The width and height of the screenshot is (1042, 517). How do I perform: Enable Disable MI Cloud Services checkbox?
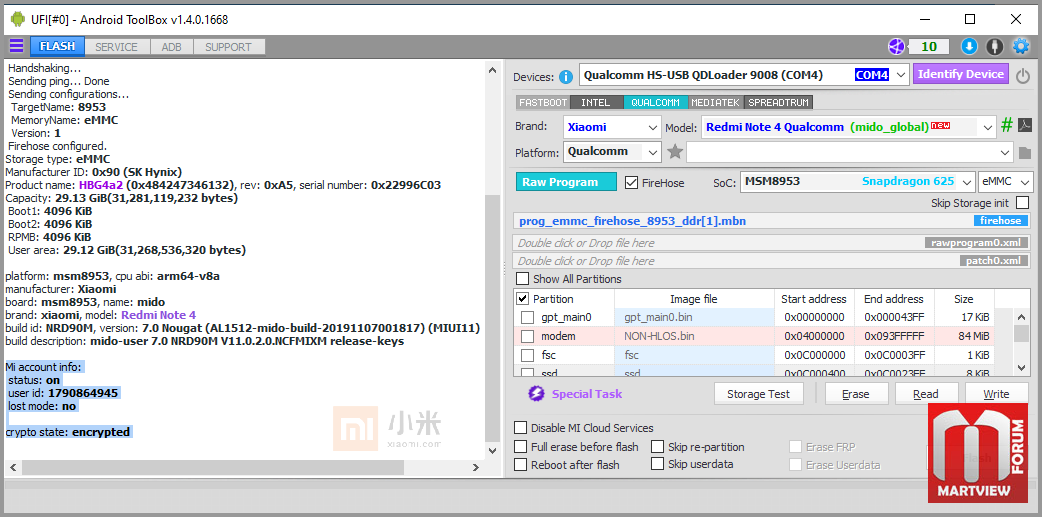[x=520, y=428]
